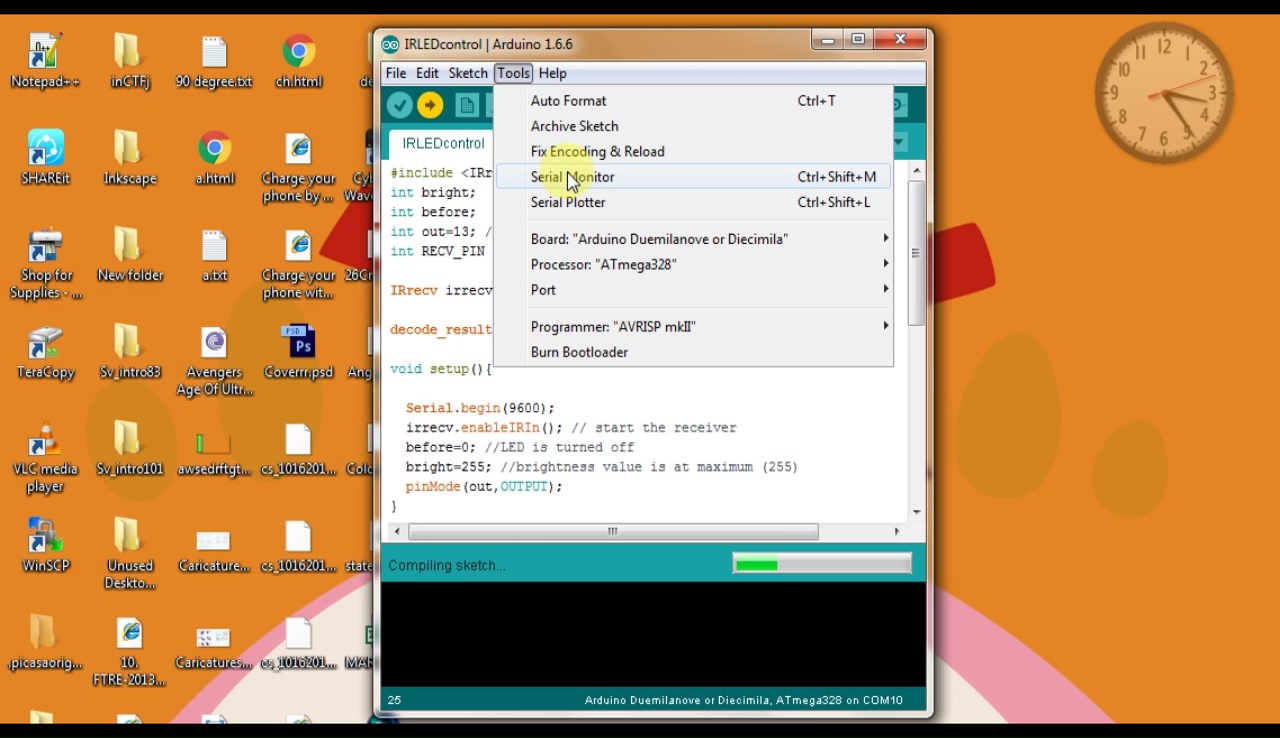Launch the TeraCopy desktop shortcut

tap(45, 352)
